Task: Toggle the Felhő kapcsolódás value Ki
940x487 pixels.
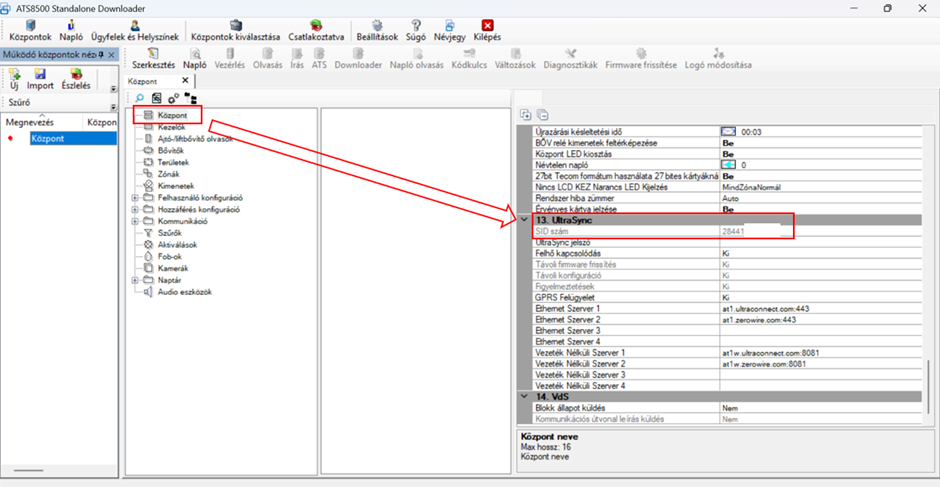Action: click(x=820, y=254)
